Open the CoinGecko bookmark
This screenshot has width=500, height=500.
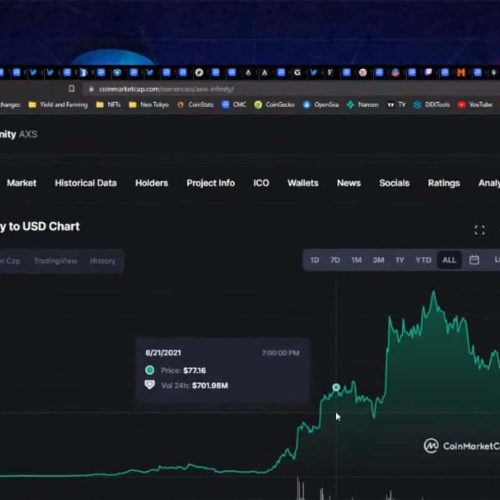click(x=274, y=105)
